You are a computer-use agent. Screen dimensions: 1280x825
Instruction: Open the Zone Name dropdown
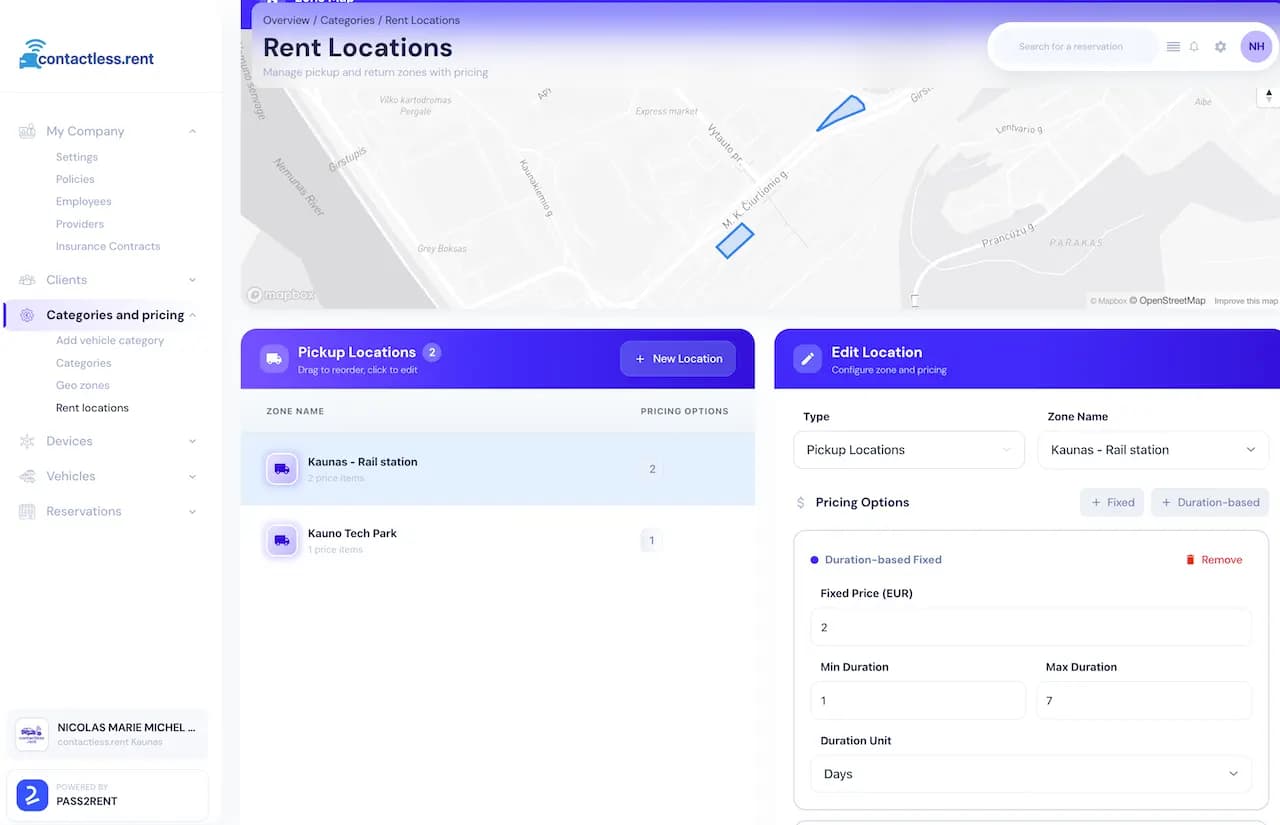[1152, 450]
